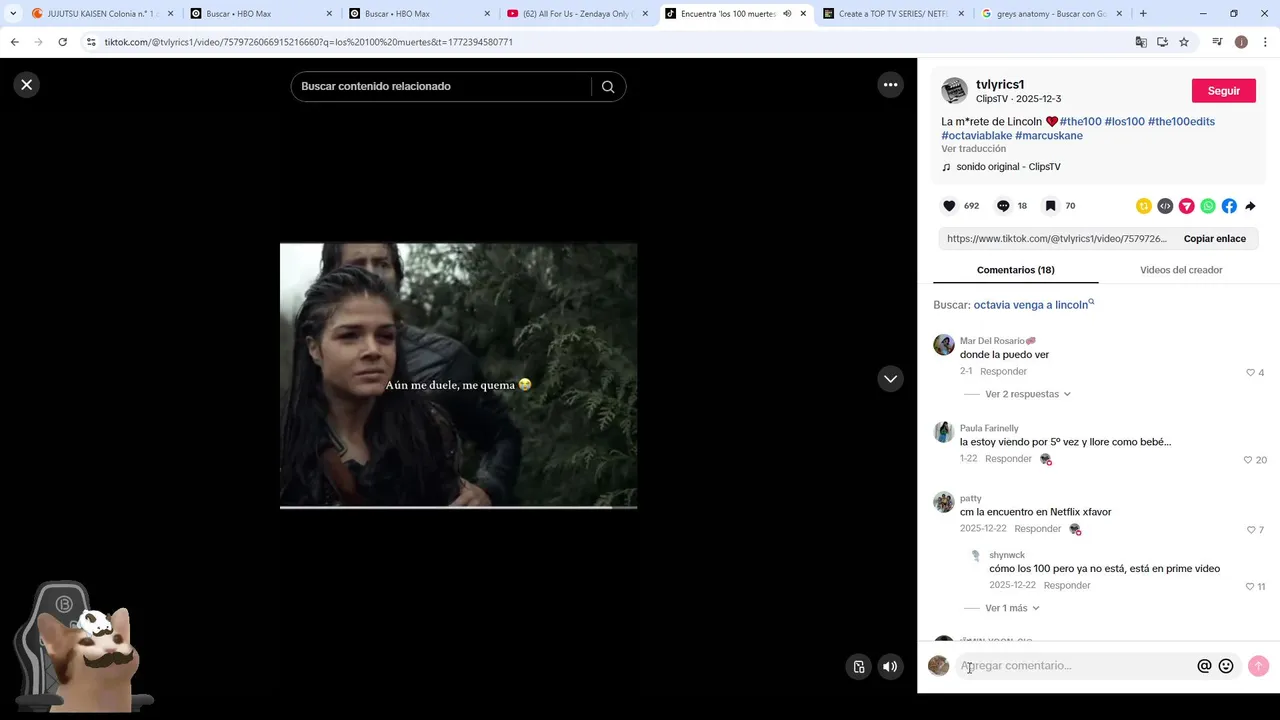
Task: Reply to Mar Del Rosario's comment
Action: (x=1003, y=372)
